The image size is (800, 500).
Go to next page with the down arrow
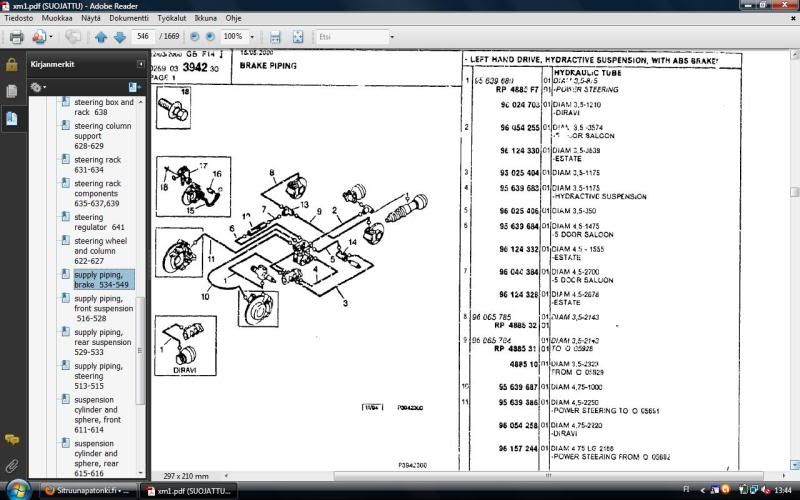[x=119, y=37]
